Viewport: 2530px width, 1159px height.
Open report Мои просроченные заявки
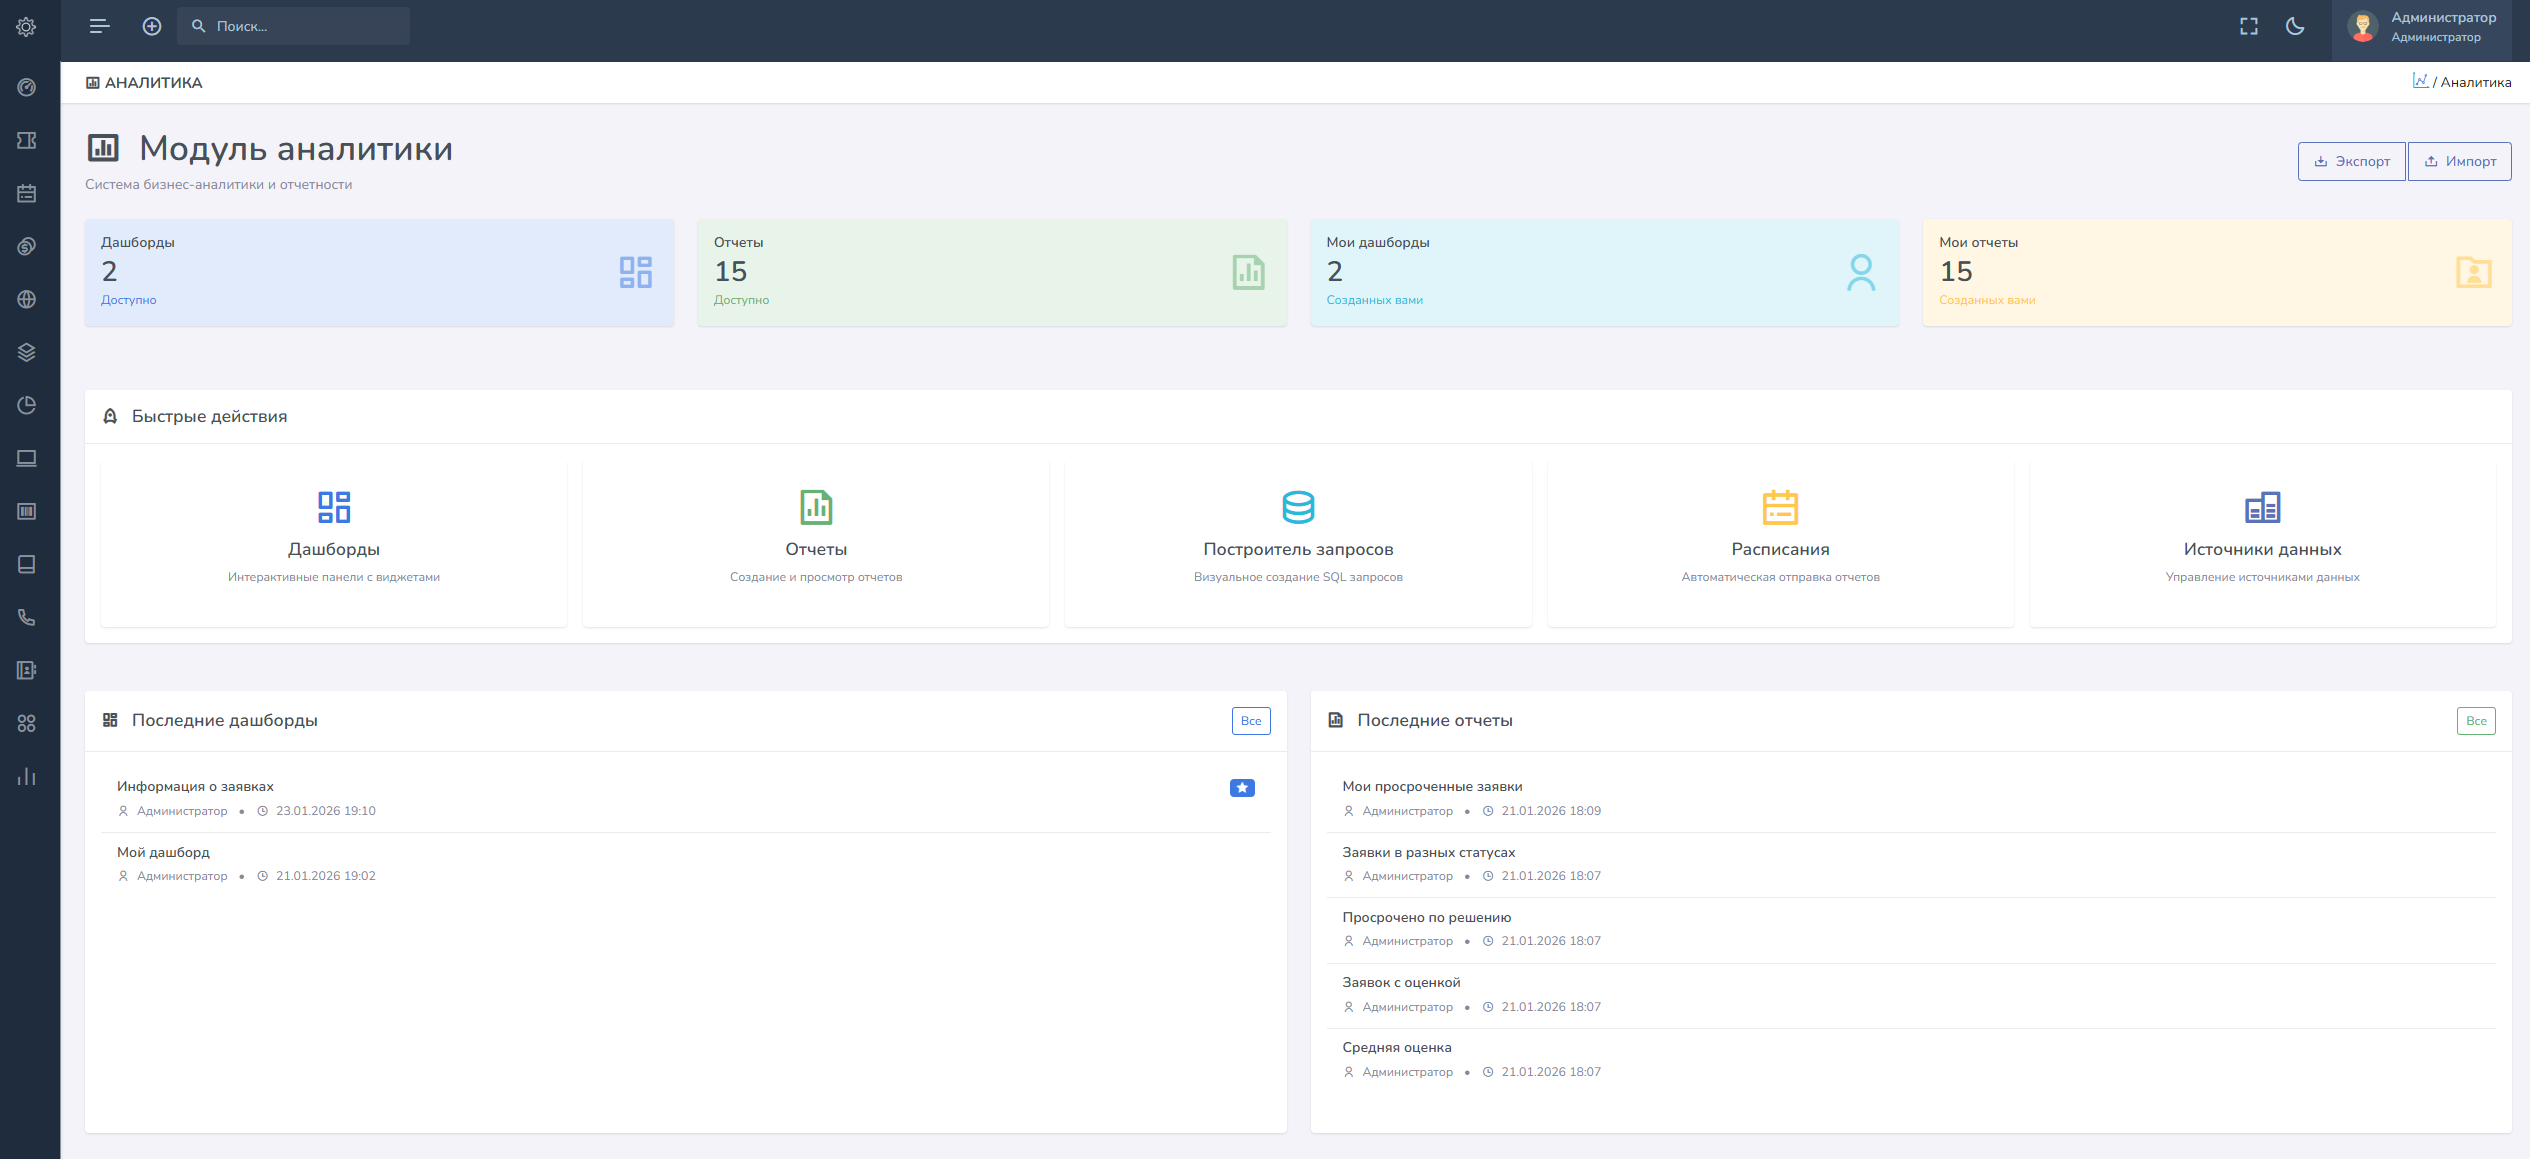point(1432,787)
